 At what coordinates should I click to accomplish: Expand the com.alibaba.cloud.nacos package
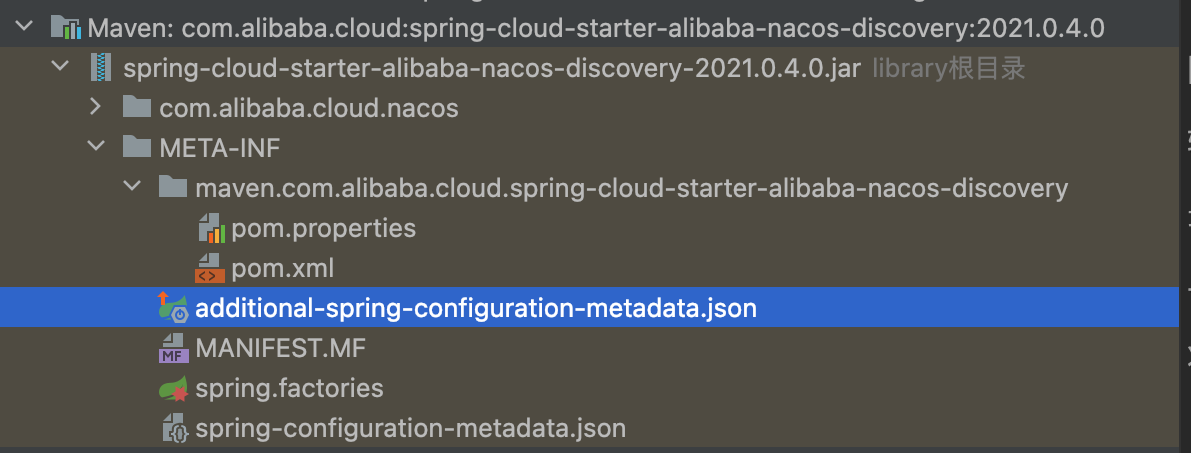(96, 107)
